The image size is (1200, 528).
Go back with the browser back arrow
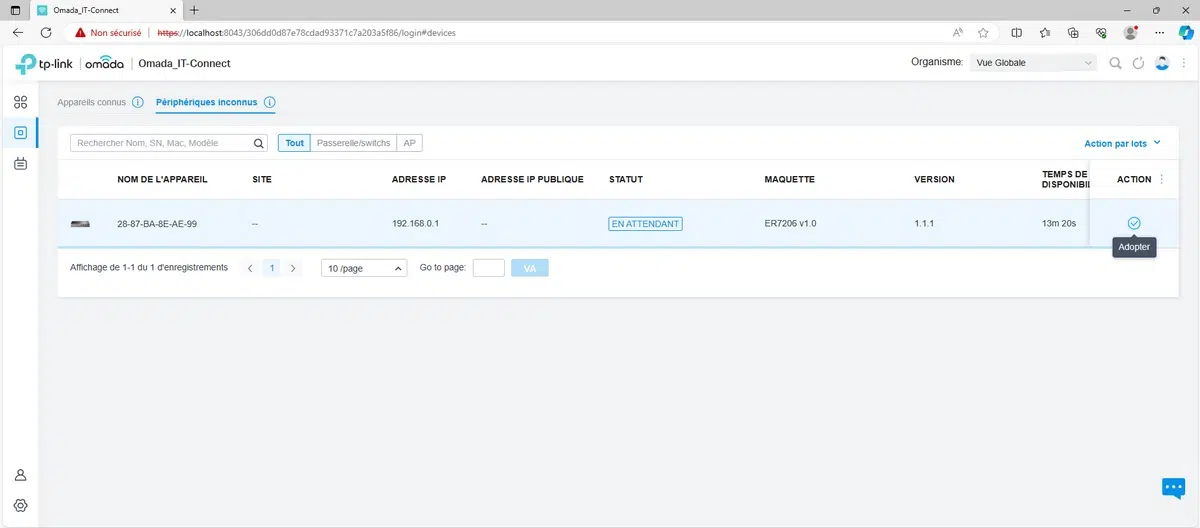tap(18, 32)
